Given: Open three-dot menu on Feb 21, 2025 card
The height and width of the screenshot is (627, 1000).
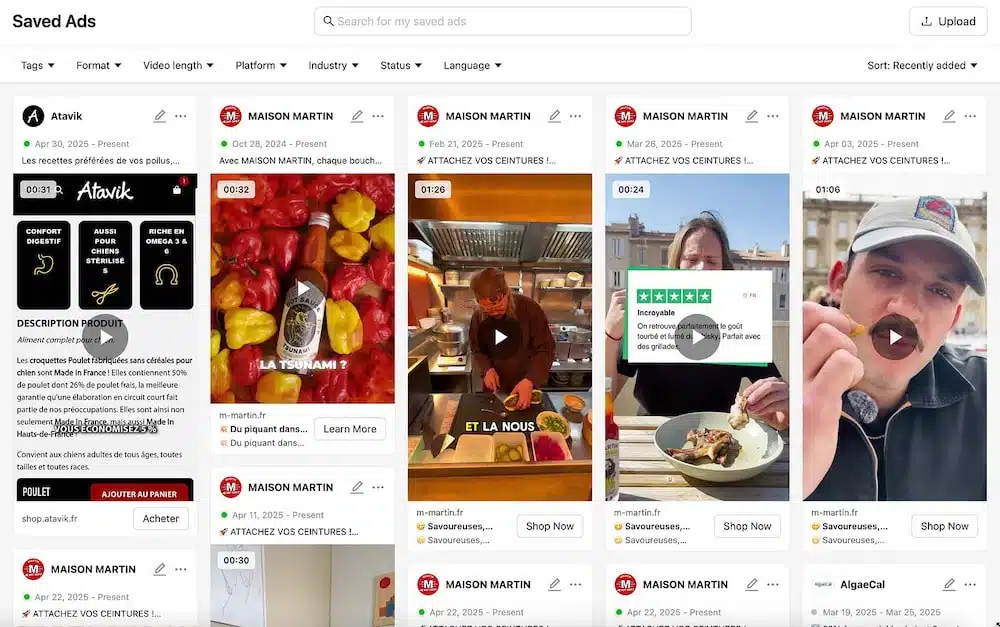Looking at the screenshot, I should (576, 116).
